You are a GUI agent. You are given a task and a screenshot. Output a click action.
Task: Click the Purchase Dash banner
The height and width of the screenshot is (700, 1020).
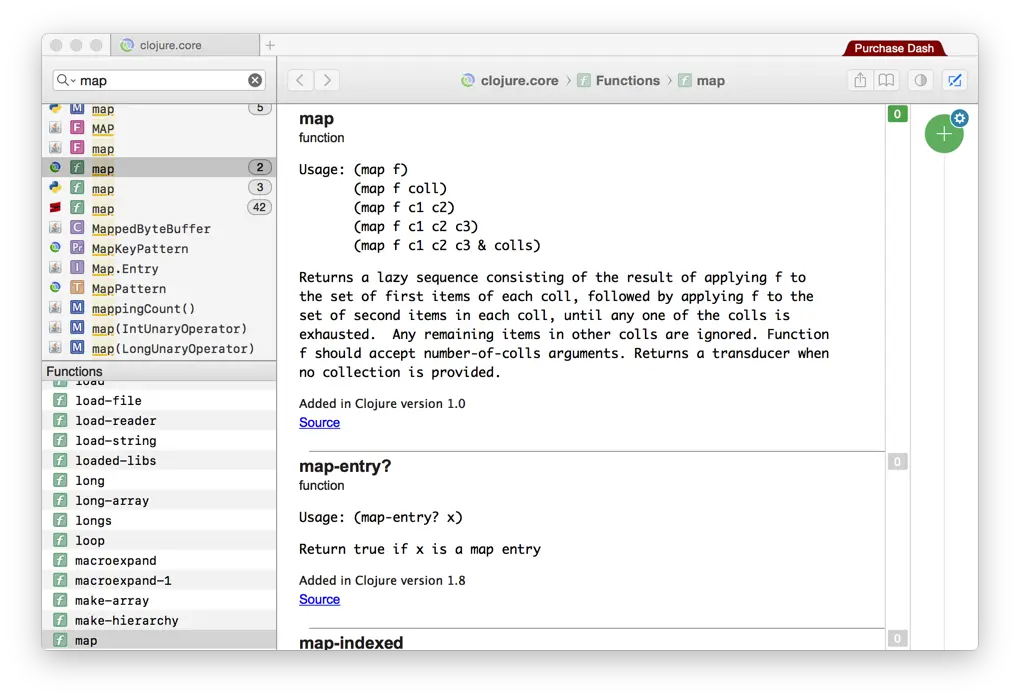click(x=894, y=48)
